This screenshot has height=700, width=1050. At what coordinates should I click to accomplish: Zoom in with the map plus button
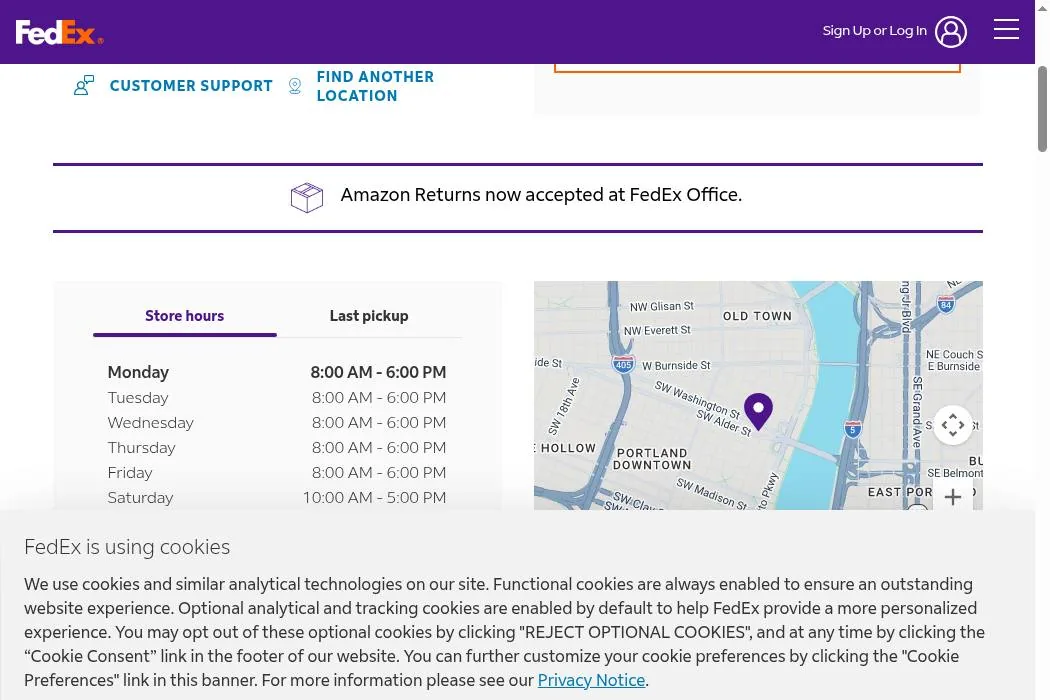click(x=952, y=497)
